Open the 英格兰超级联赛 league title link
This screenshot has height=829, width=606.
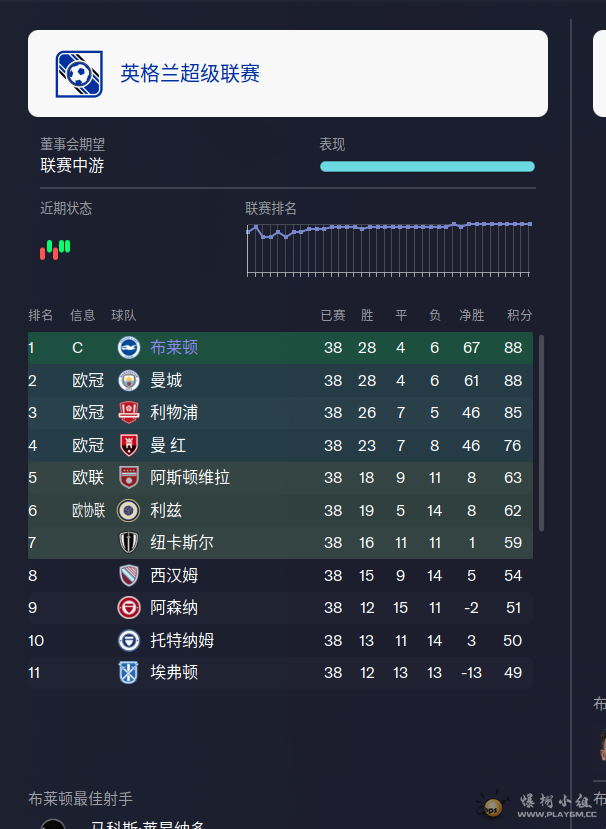coord(190,73)
